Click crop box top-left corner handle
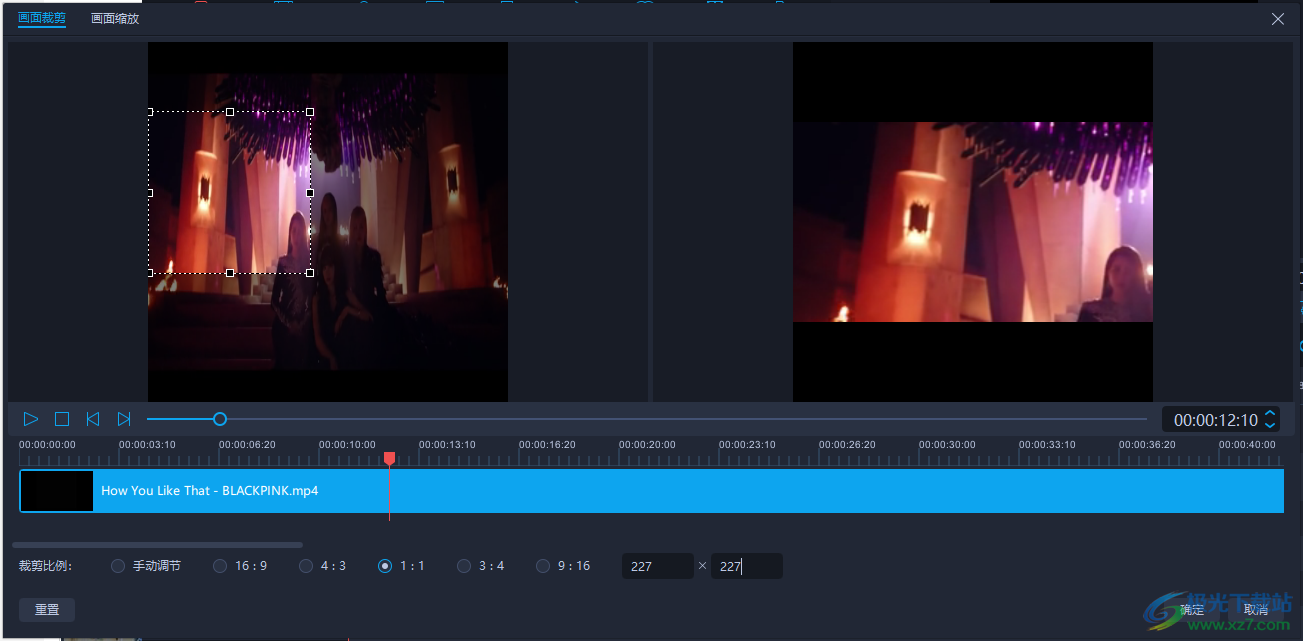1303x641 pixels. pos(150,112)
